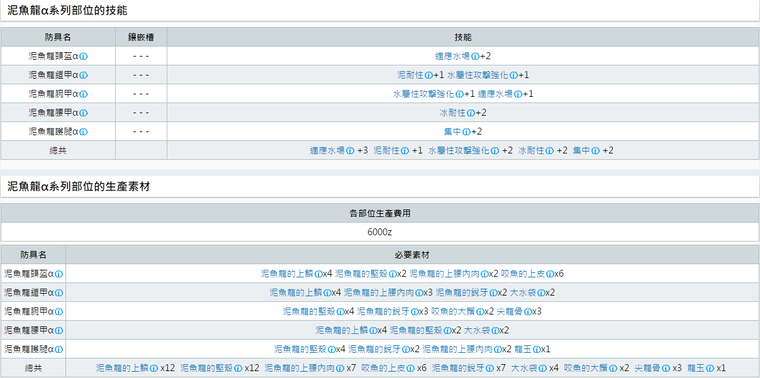Click the 技能 column header in skills table

pyautogui.click(x=463, y=37)
